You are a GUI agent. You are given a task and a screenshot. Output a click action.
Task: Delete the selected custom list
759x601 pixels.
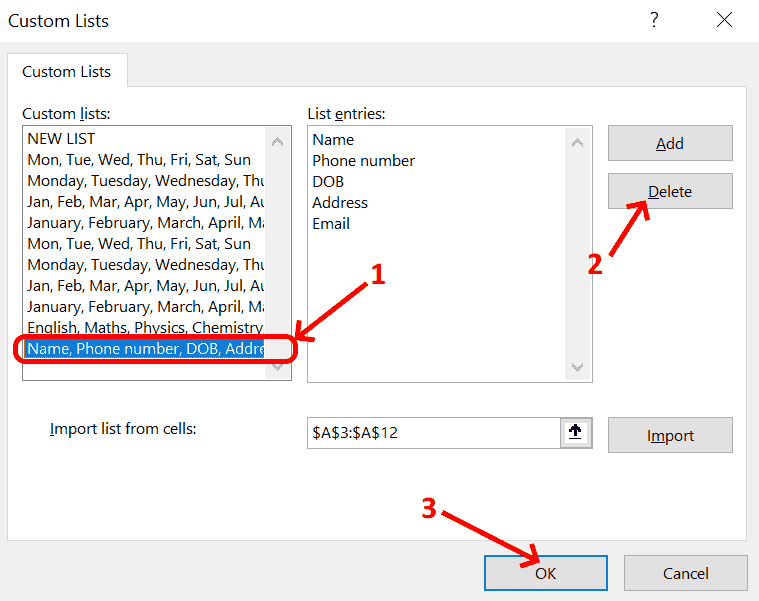coord(670,191)
